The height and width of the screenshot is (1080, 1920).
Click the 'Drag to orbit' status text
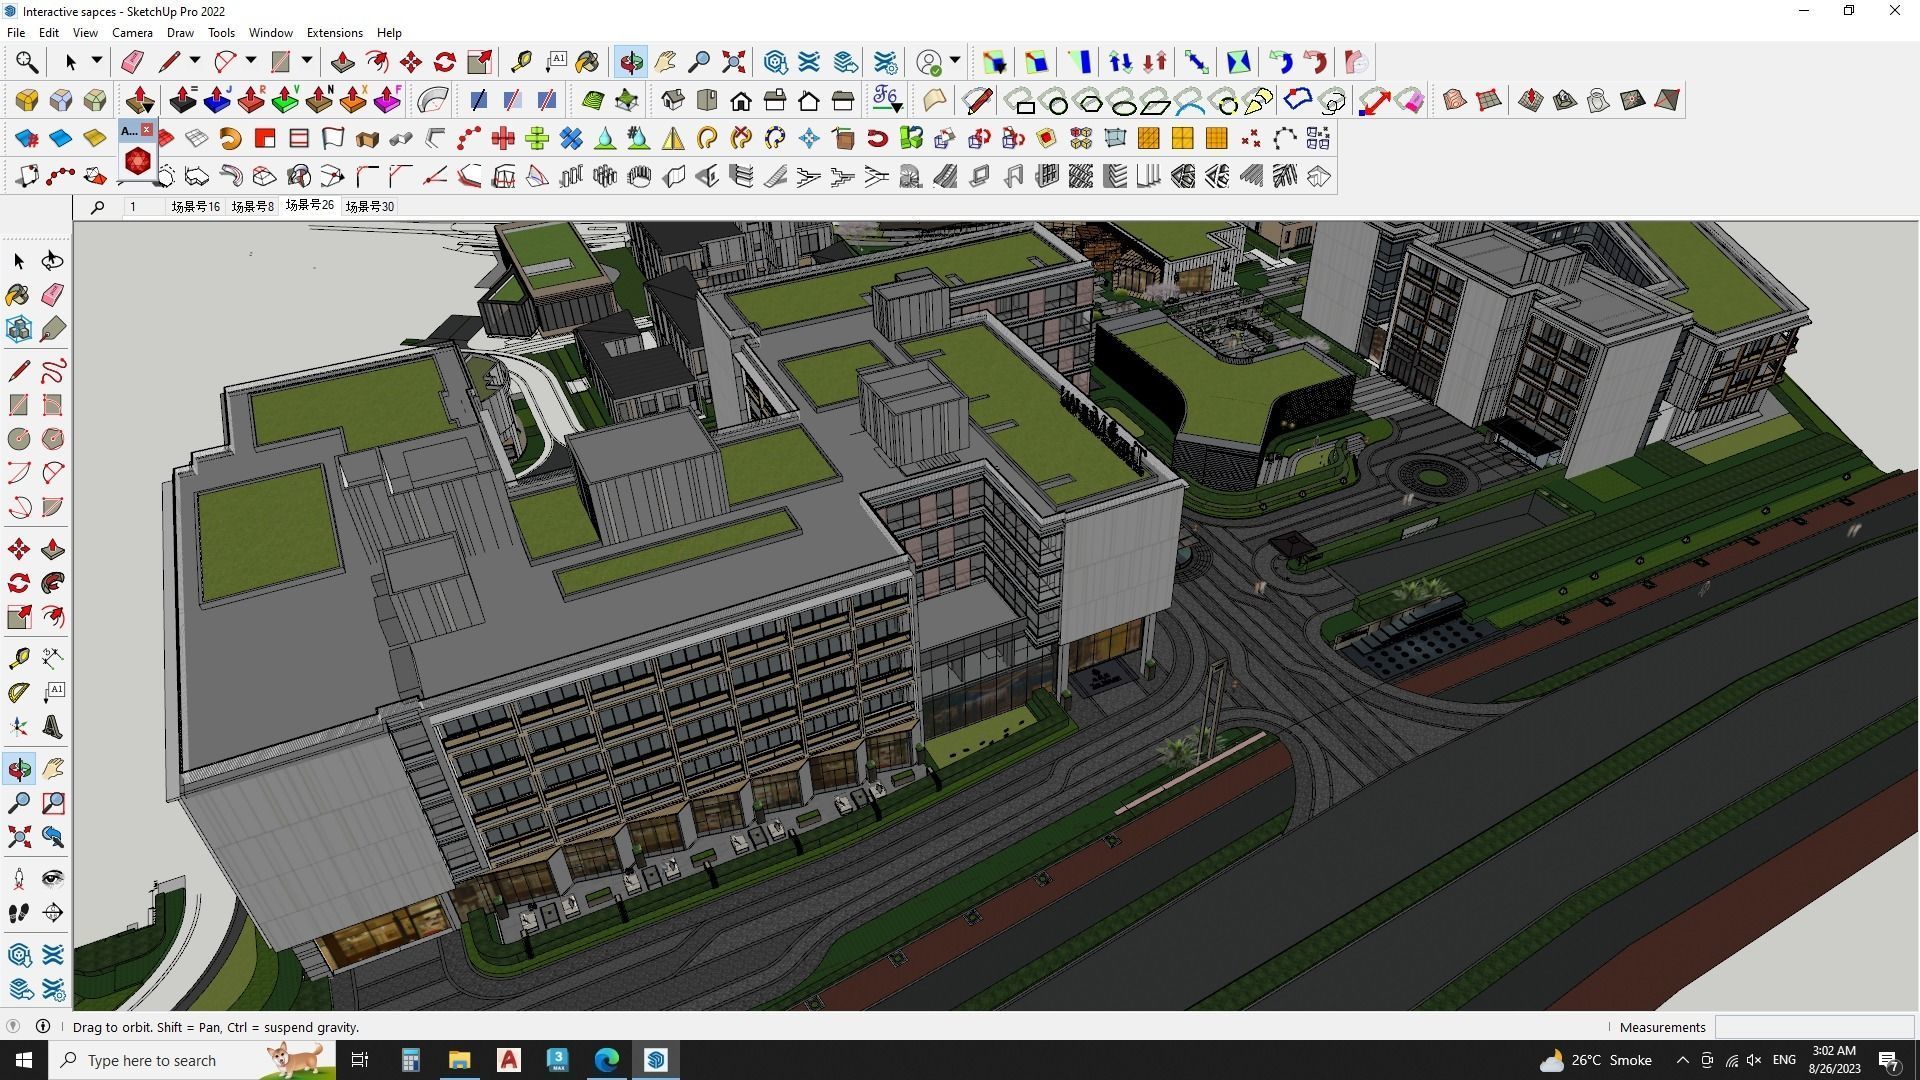215,1027
